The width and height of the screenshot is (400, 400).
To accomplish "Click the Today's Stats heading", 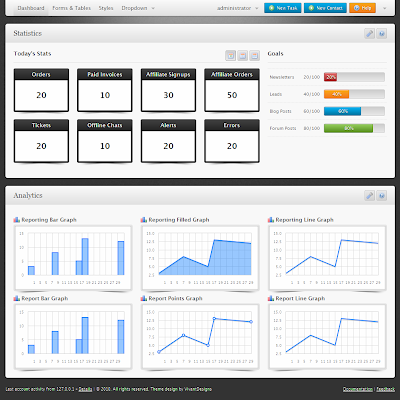I will (x=32, y=54).
